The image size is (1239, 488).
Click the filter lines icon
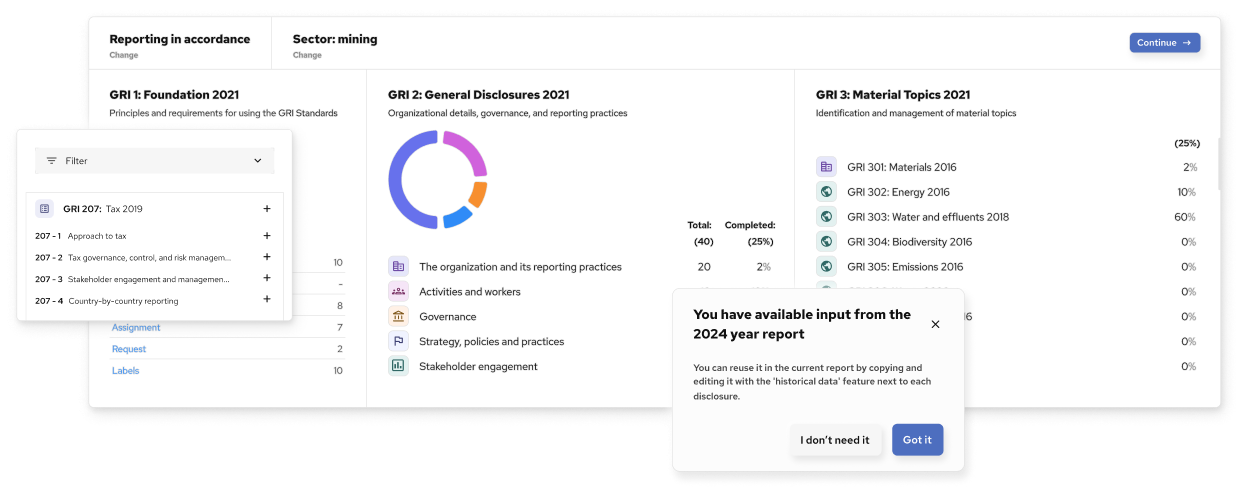(x=52, y=161)
